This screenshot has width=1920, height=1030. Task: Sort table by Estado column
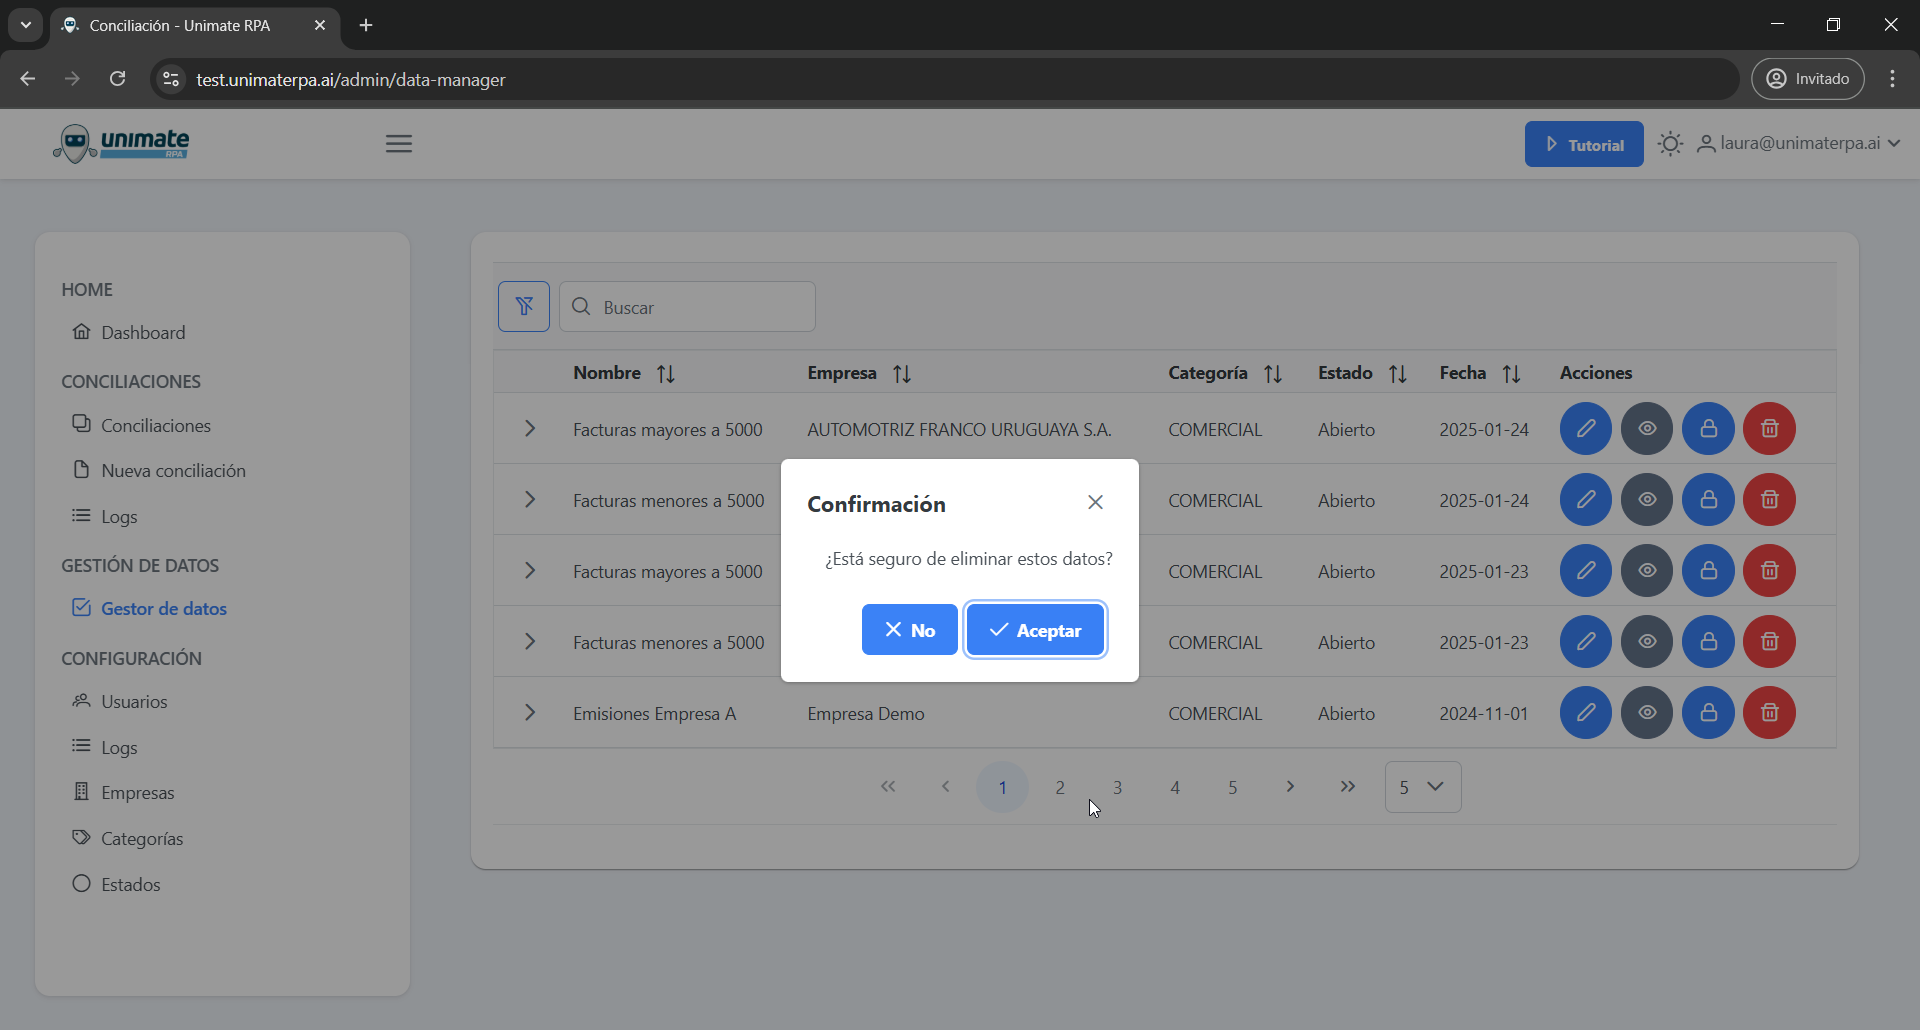(x=1398, y=374)
